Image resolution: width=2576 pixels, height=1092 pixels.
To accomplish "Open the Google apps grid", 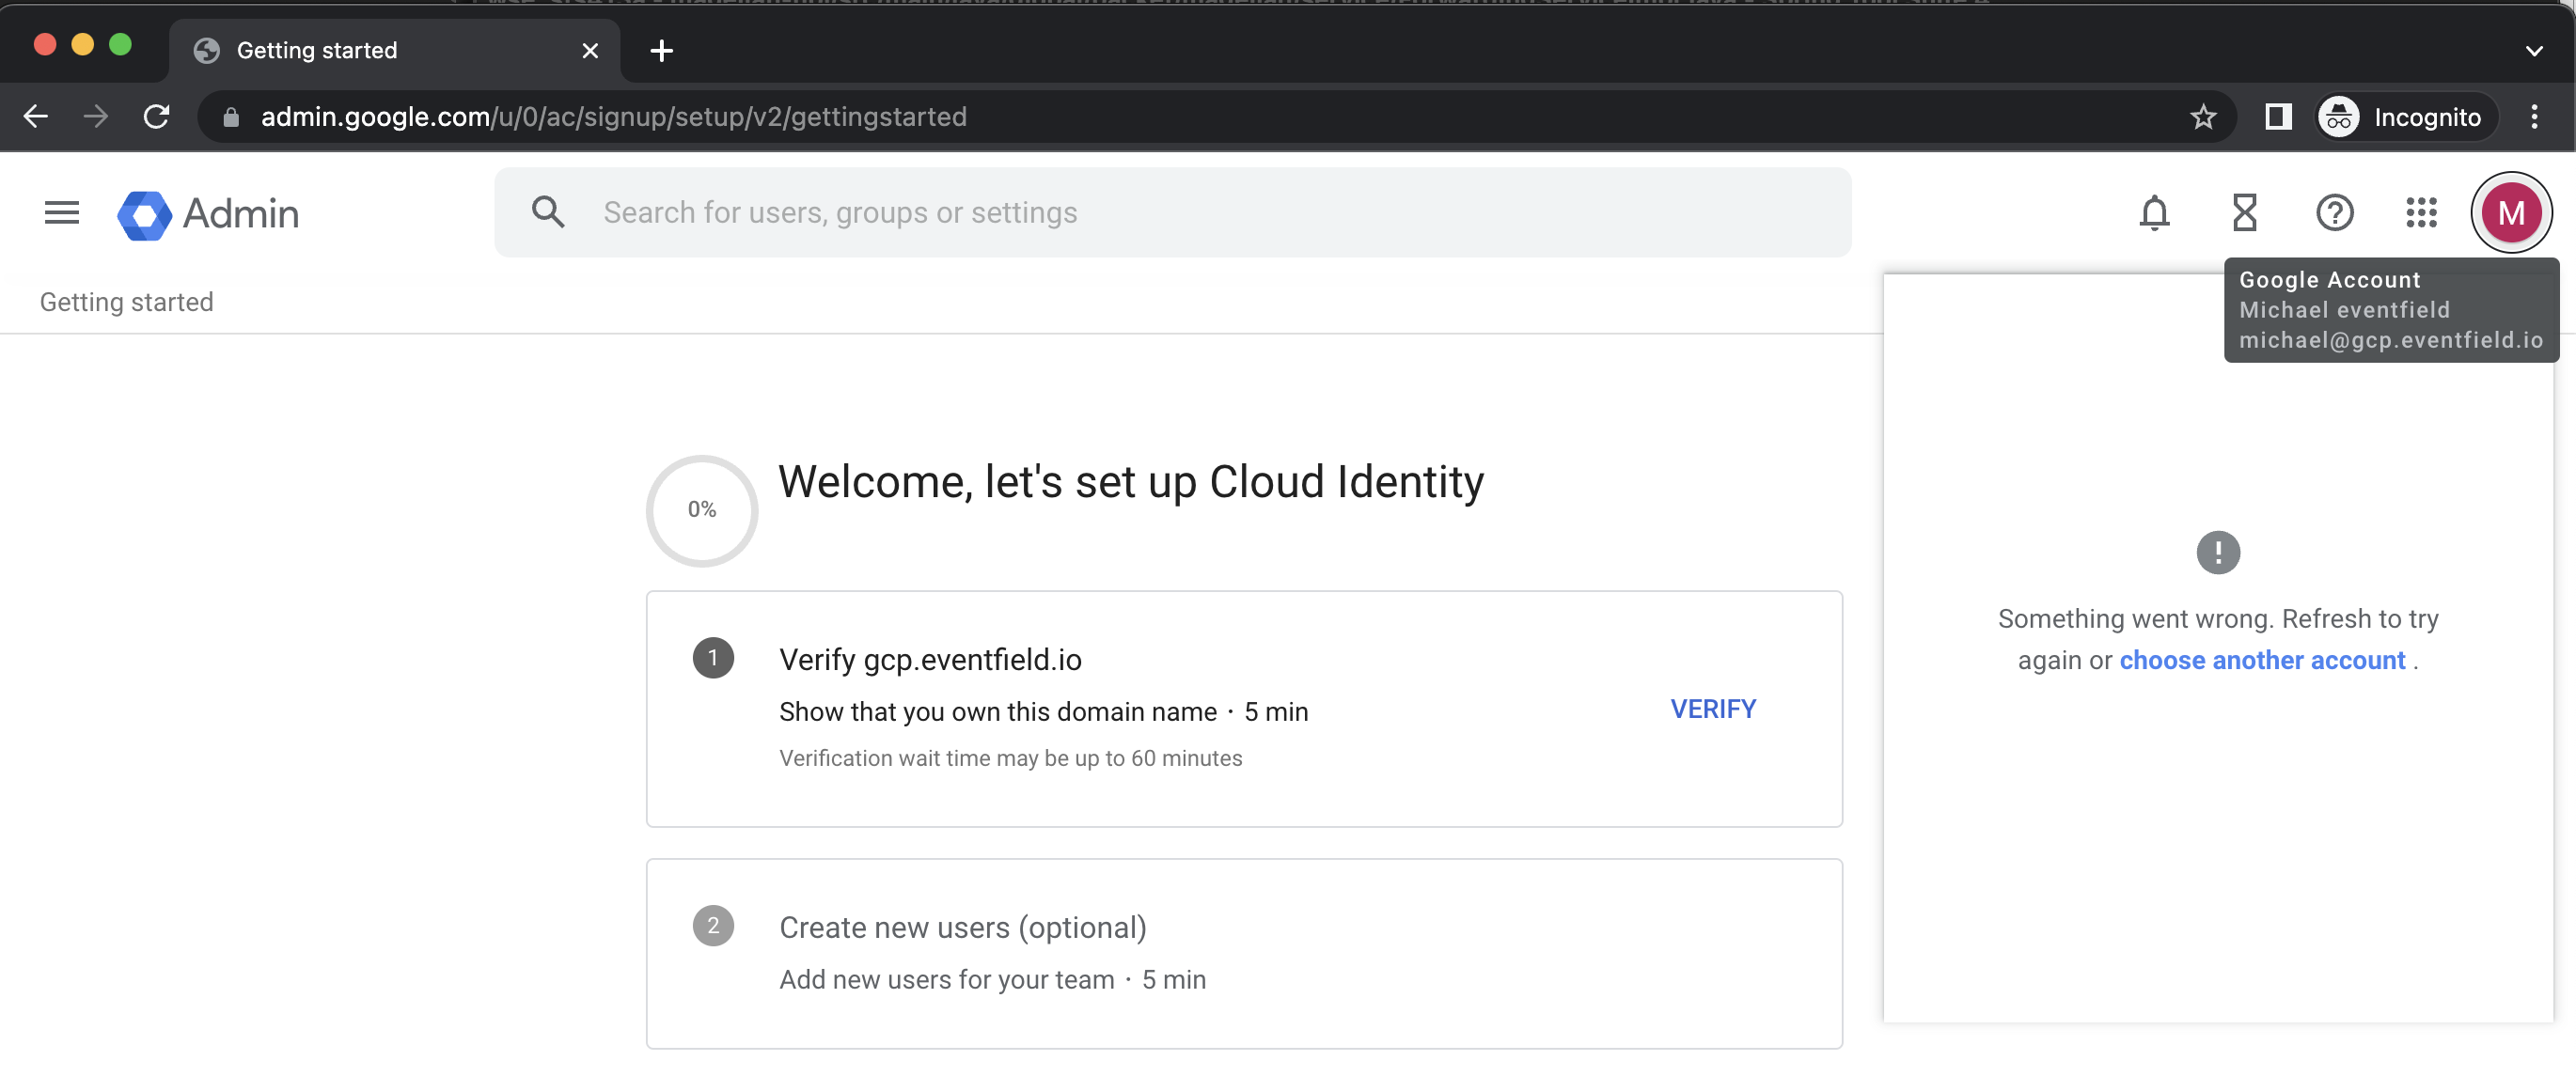I will (2421, 213).
